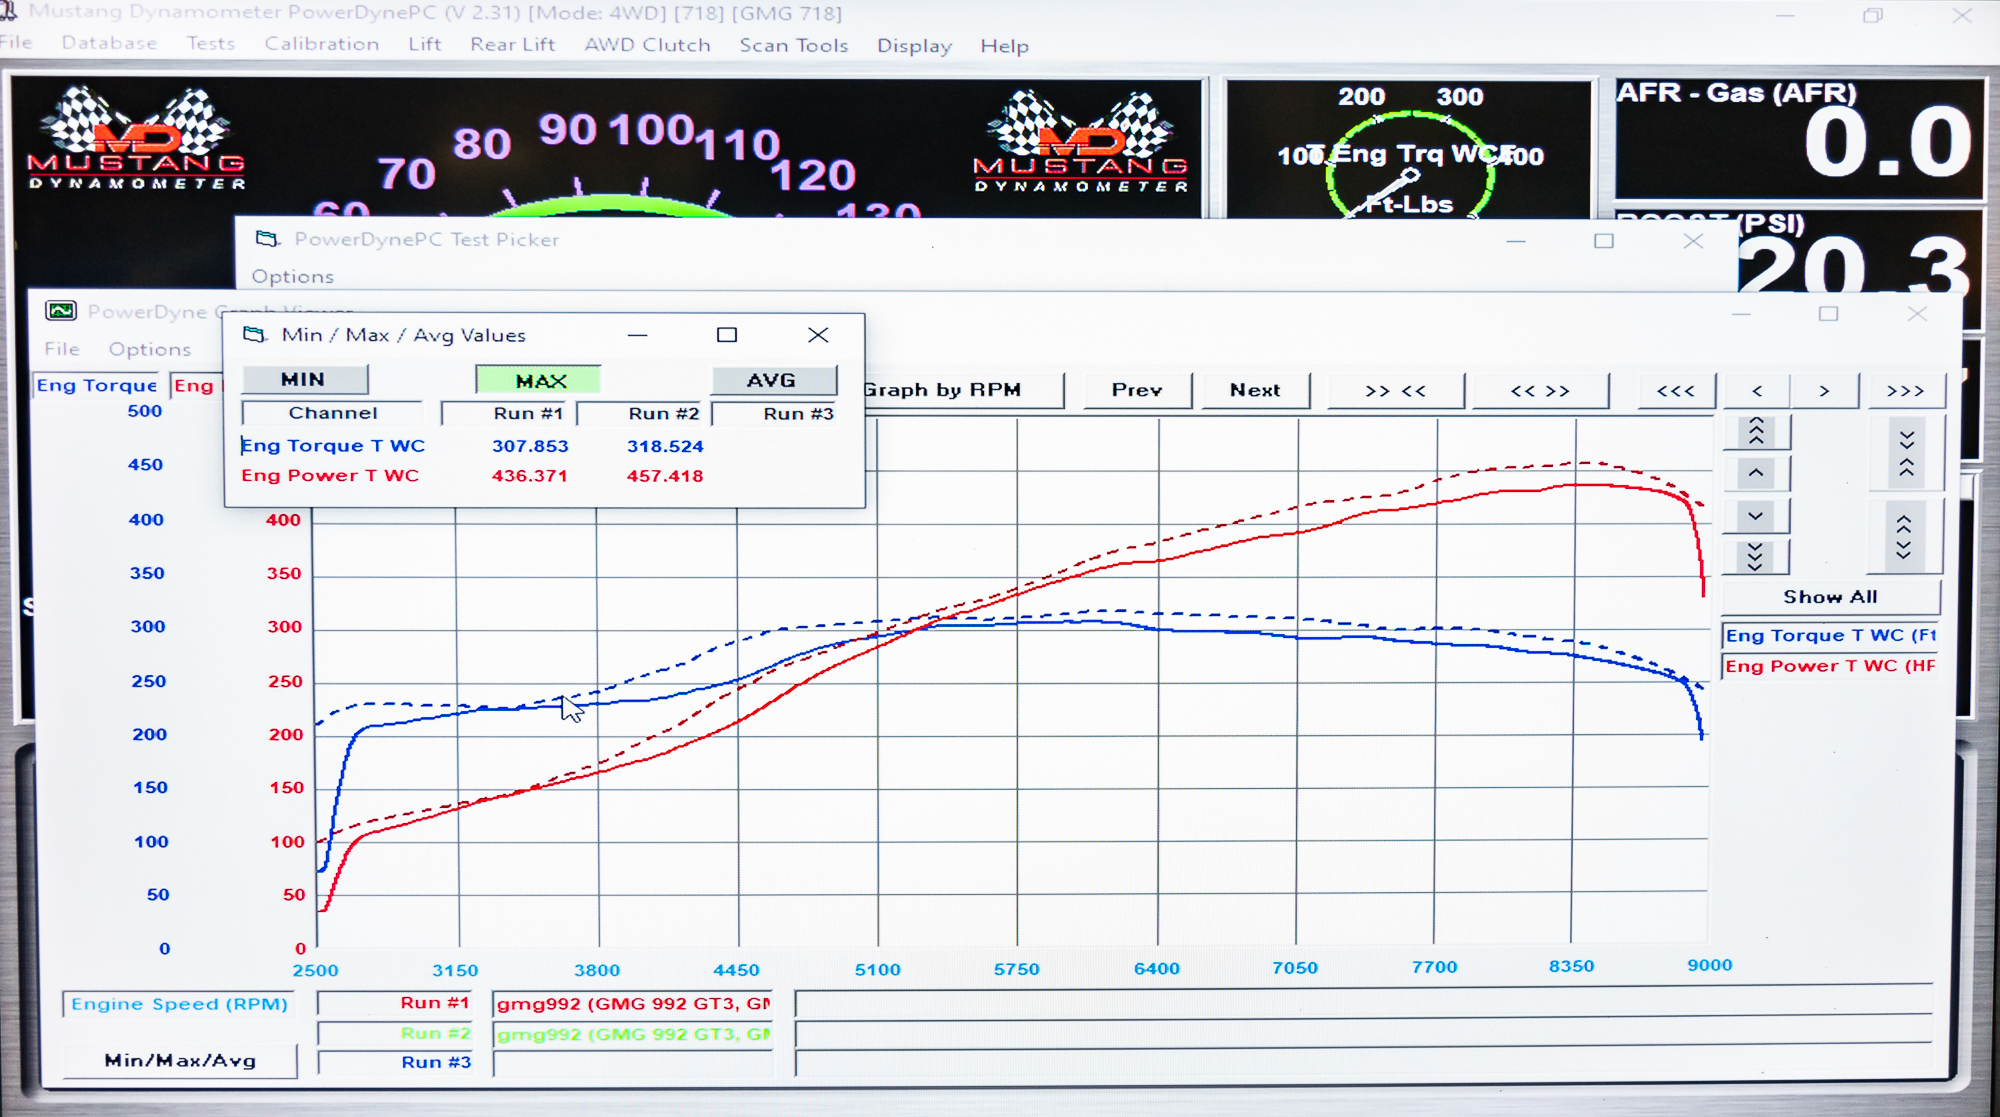Image resolution: width=2000 pixels, height=1117 pixels.
Task: Select the MAX values button
Action: point(539,380)
